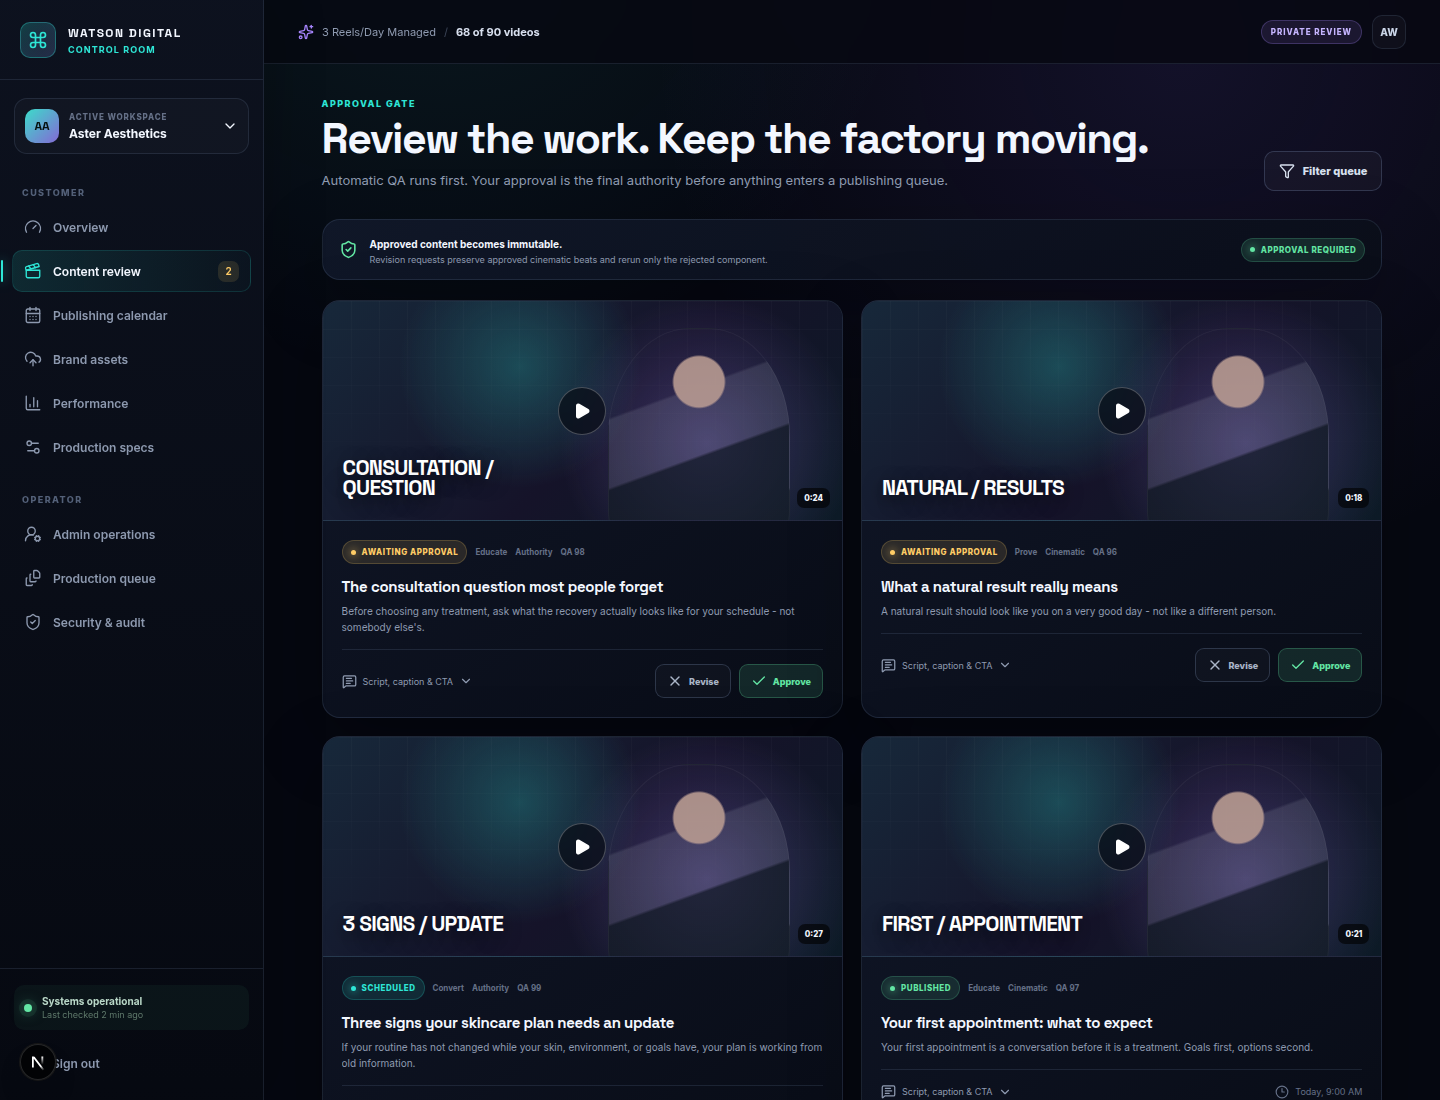Image resolution: width=1440 pixels, height=1100 pixels.
Task: Click the Production specs sliders icon
Action: [33, 447]
